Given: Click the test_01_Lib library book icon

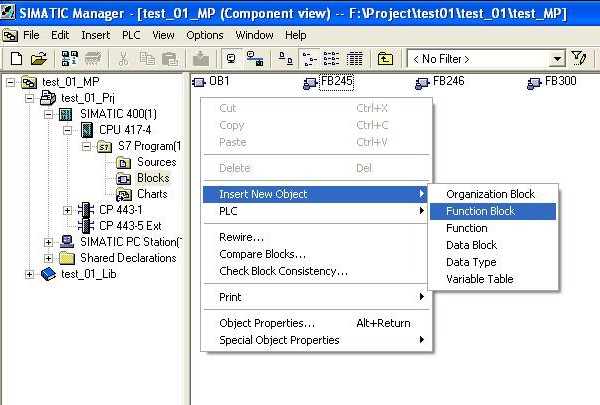Looking at the screenshot, I should click(x=49, y=274).
